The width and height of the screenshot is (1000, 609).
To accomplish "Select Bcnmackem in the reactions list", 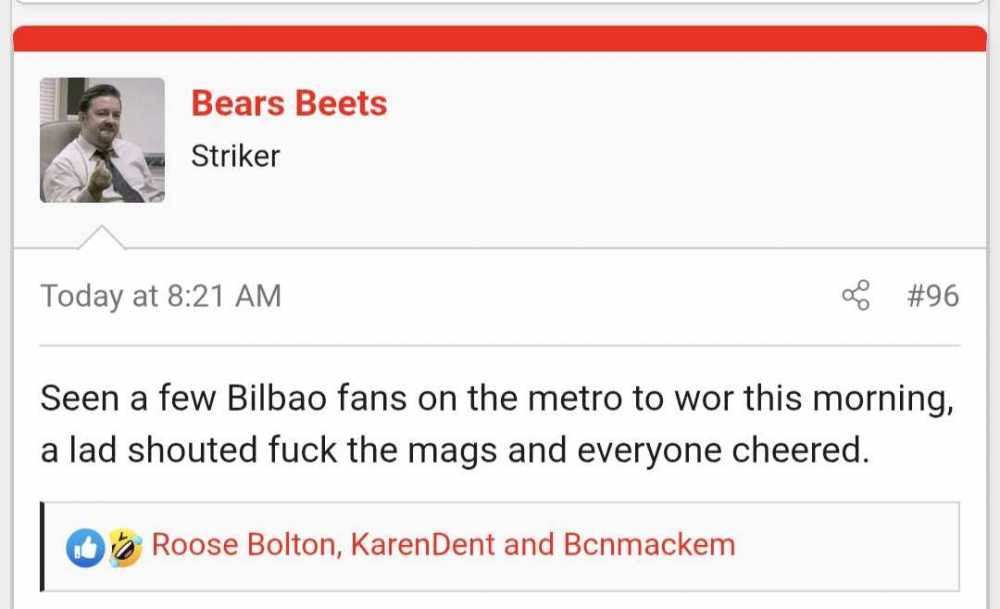I will click(x=649, y=545).
